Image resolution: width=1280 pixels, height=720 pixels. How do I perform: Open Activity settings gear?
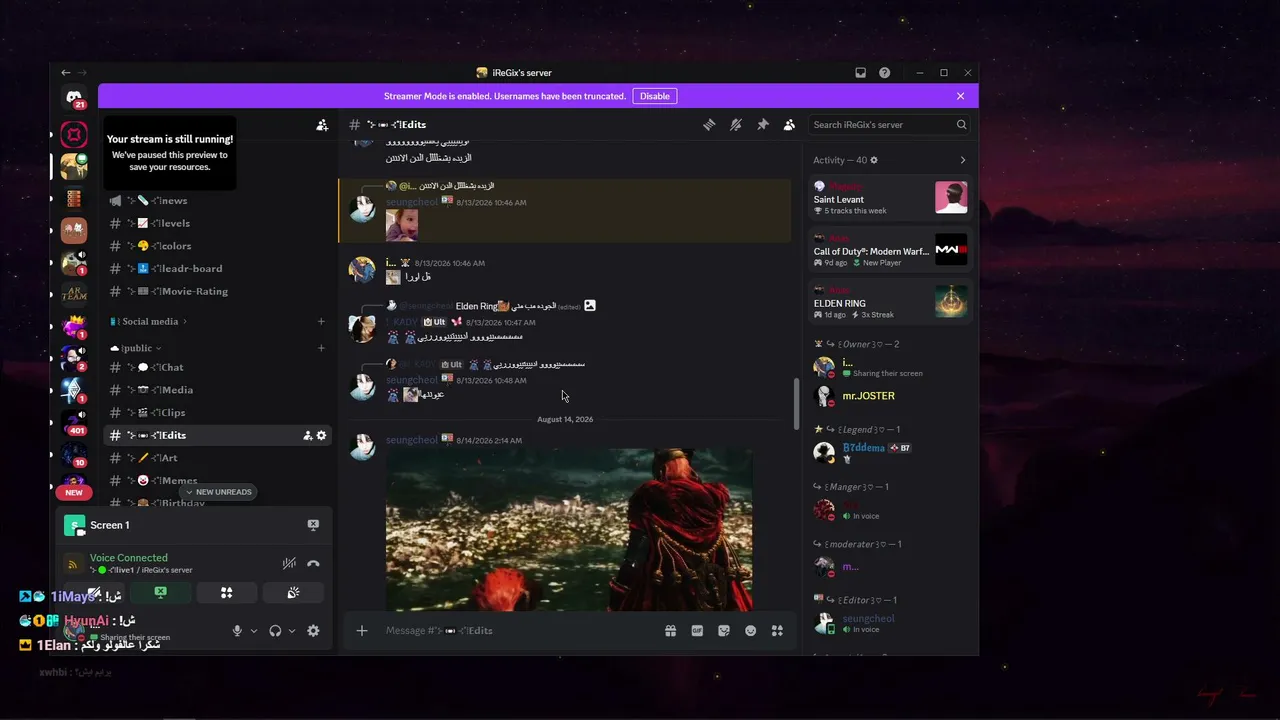coord(874,160)
